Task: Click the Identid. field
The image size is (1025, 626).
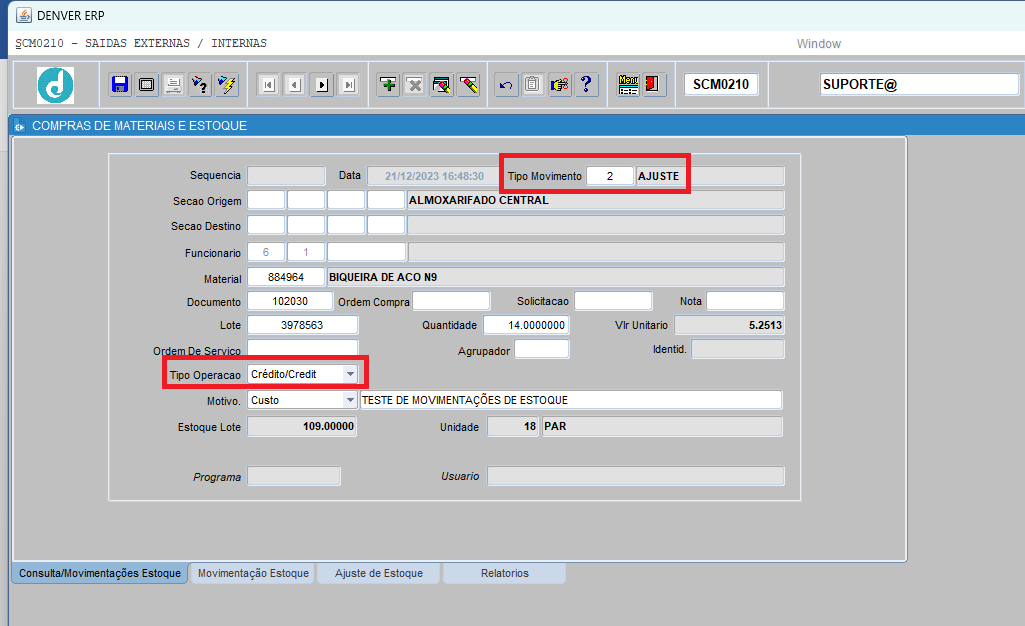Action: tap(738, 349)
